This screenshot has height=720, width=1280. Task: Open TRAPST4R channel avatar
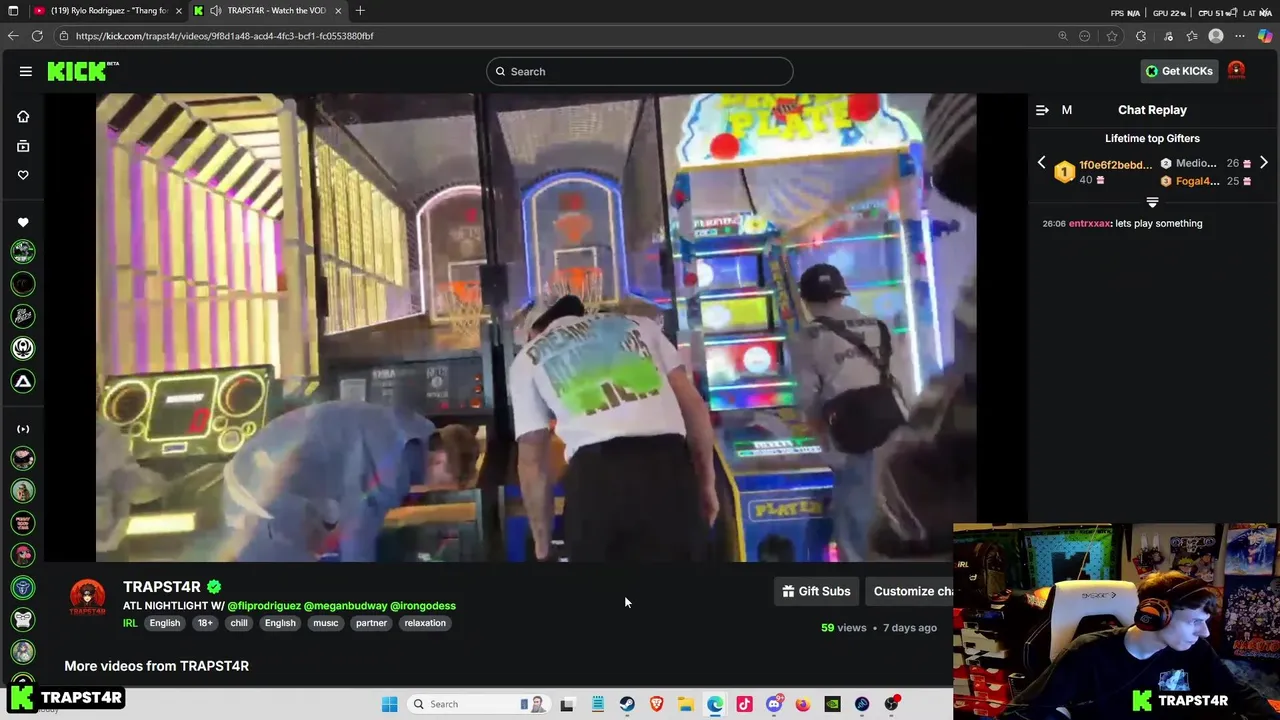(87, 598)
